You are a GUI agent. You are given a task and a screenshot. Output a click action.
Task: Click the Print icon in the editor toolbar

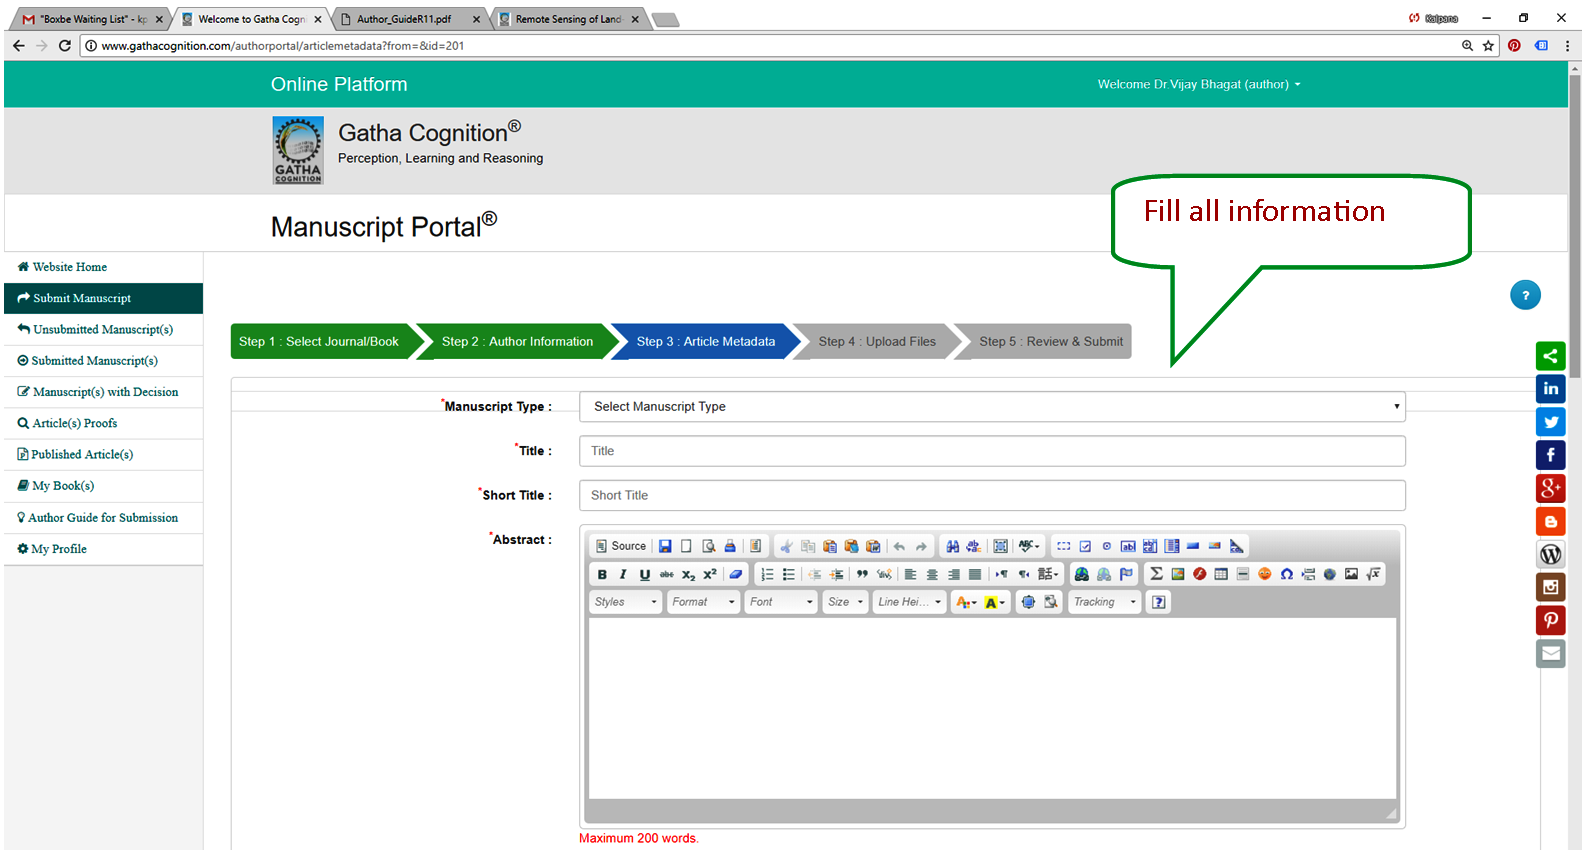point(730,546)
